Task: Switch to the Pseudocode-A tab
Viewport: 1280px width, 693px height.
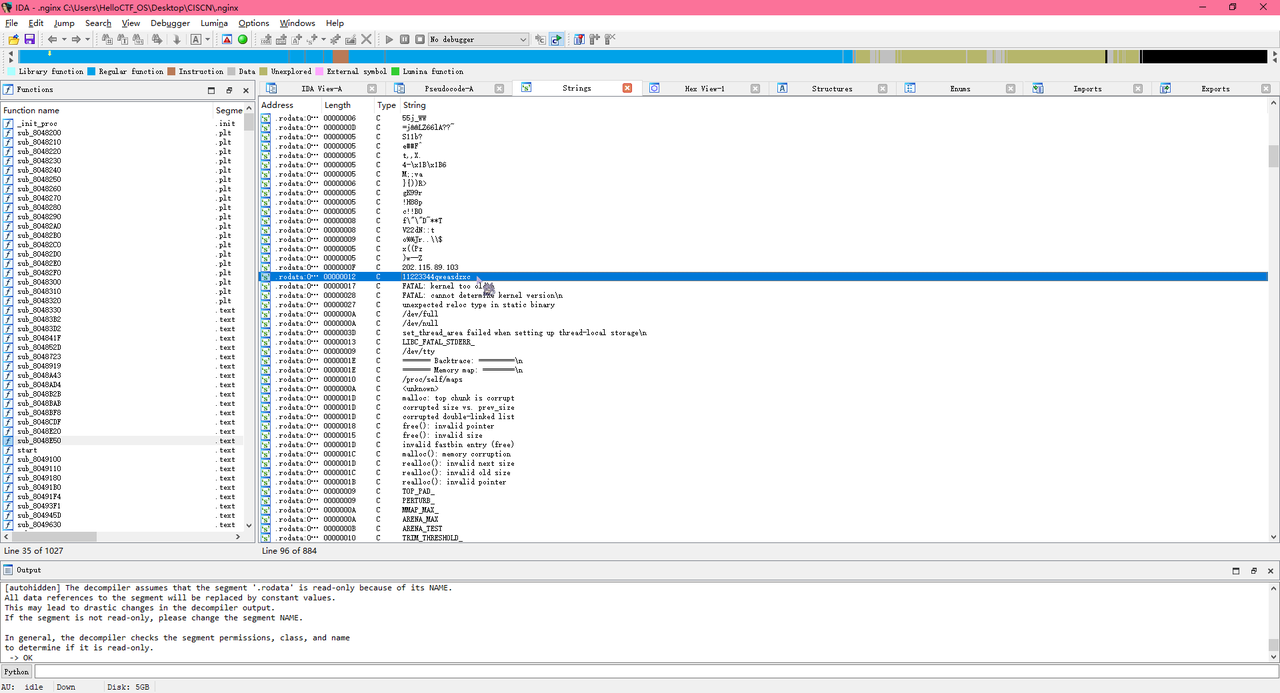Action: tap(449, 88)
